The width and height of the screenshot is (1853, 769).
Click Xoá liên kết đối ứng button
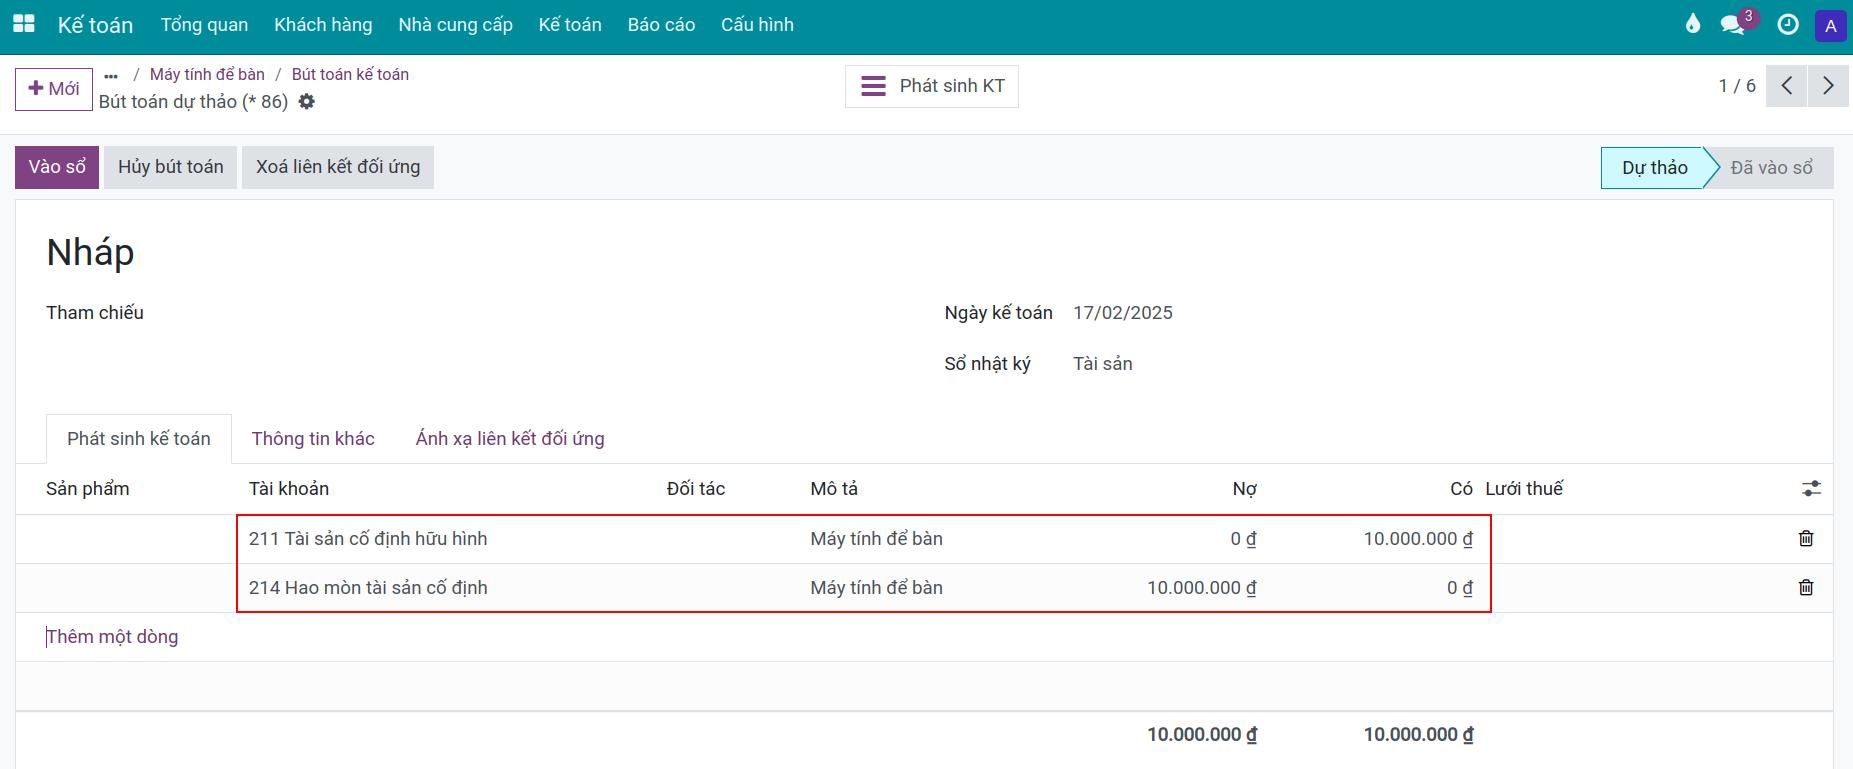(338, 167)
